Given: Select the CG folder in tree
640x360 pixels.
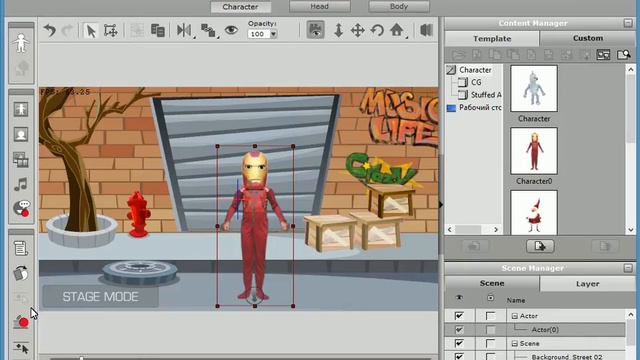Looking at the screenshot, I should [476, 82].
